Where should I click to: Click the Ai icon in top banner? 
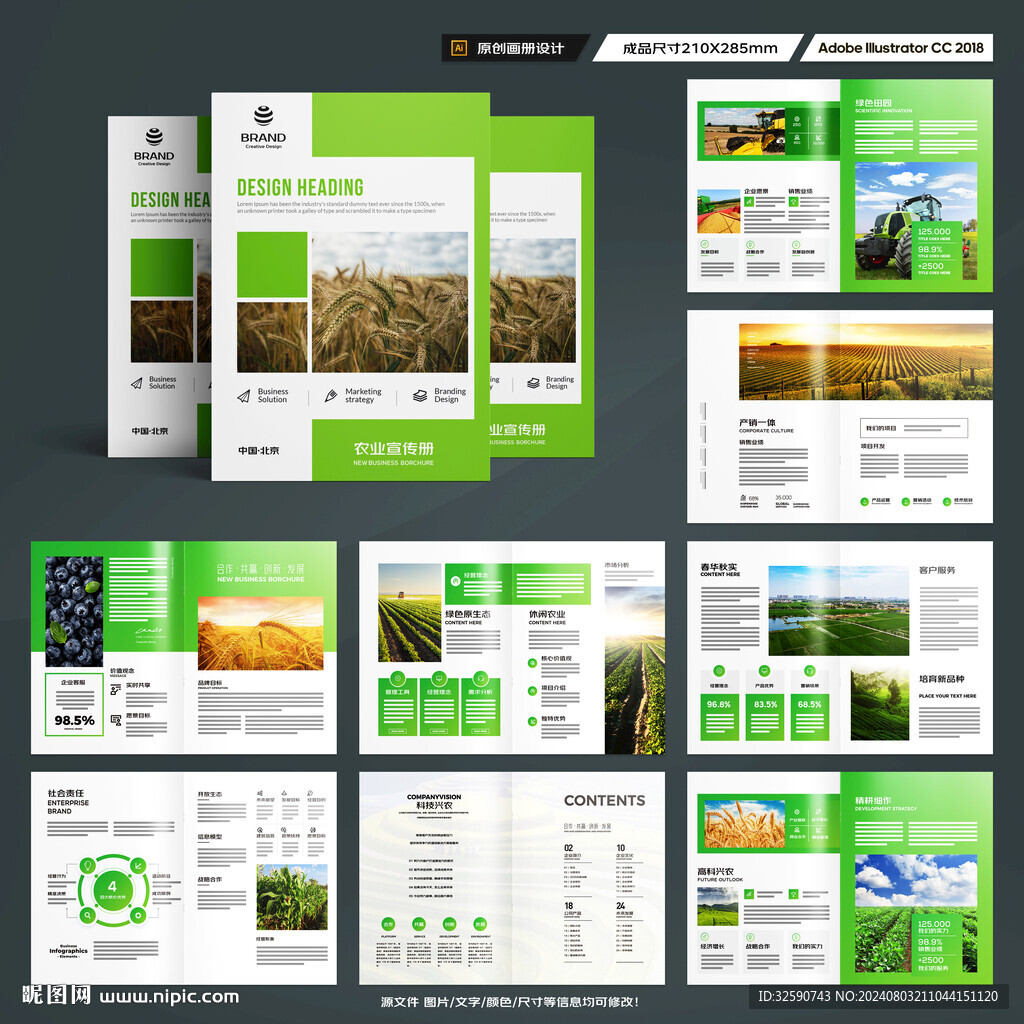click(459, 48)
